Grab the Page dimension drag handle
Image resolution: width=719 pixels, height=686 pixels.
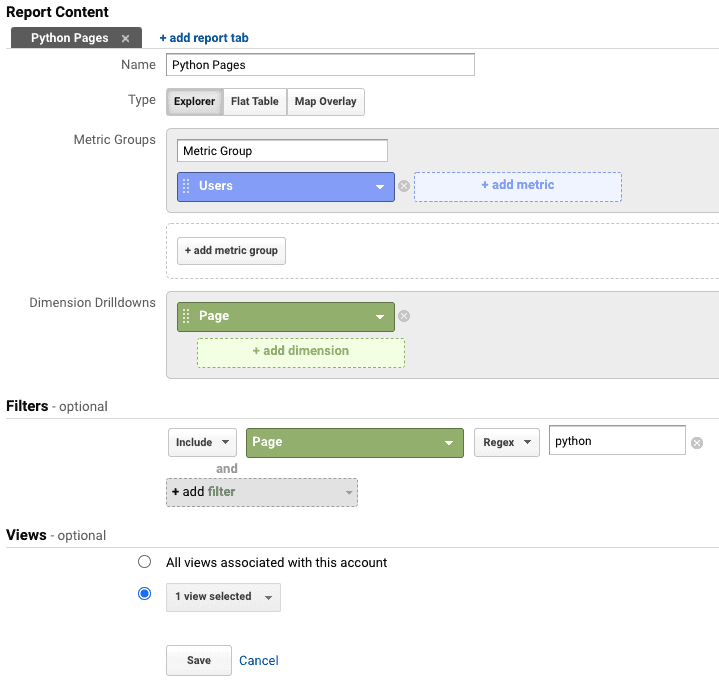pyautogui.click(x=186, y=316)
